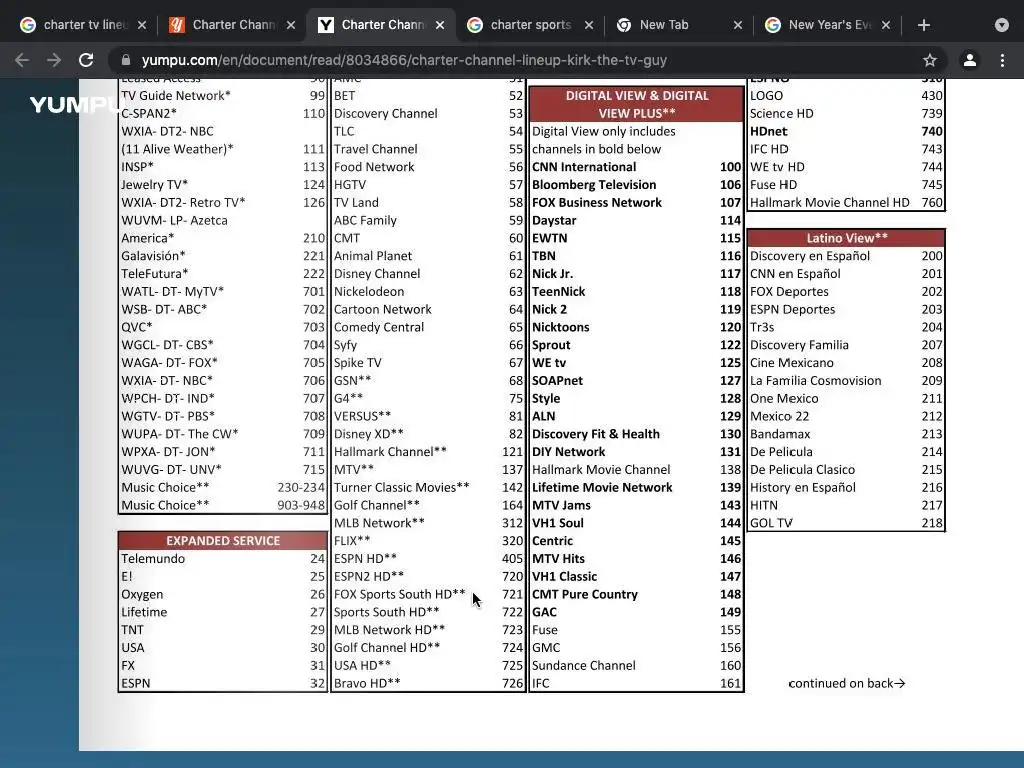Image resolution: width=1024 pixels, height=768 pixels.
Task: Click the yumpu.com address bar URL
Action: pyautogui.click(x=404, y=60)
